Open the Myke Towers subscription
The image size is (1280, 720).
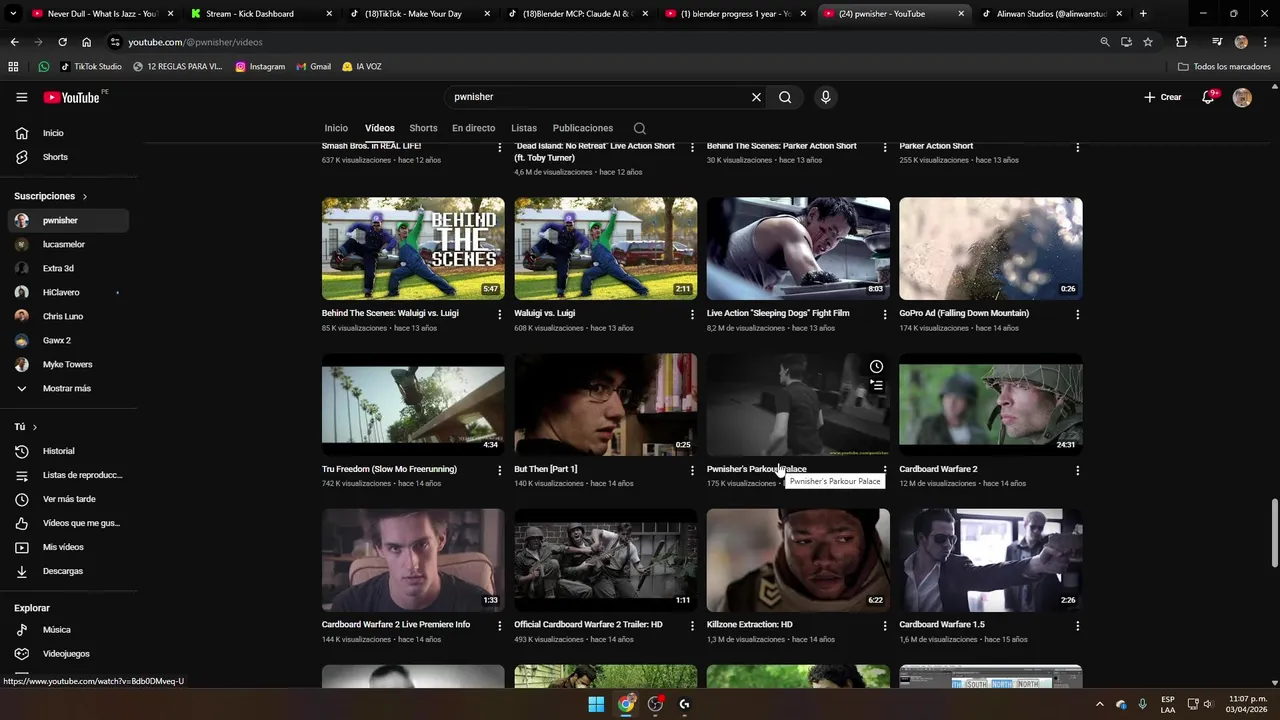coord(68,364)
